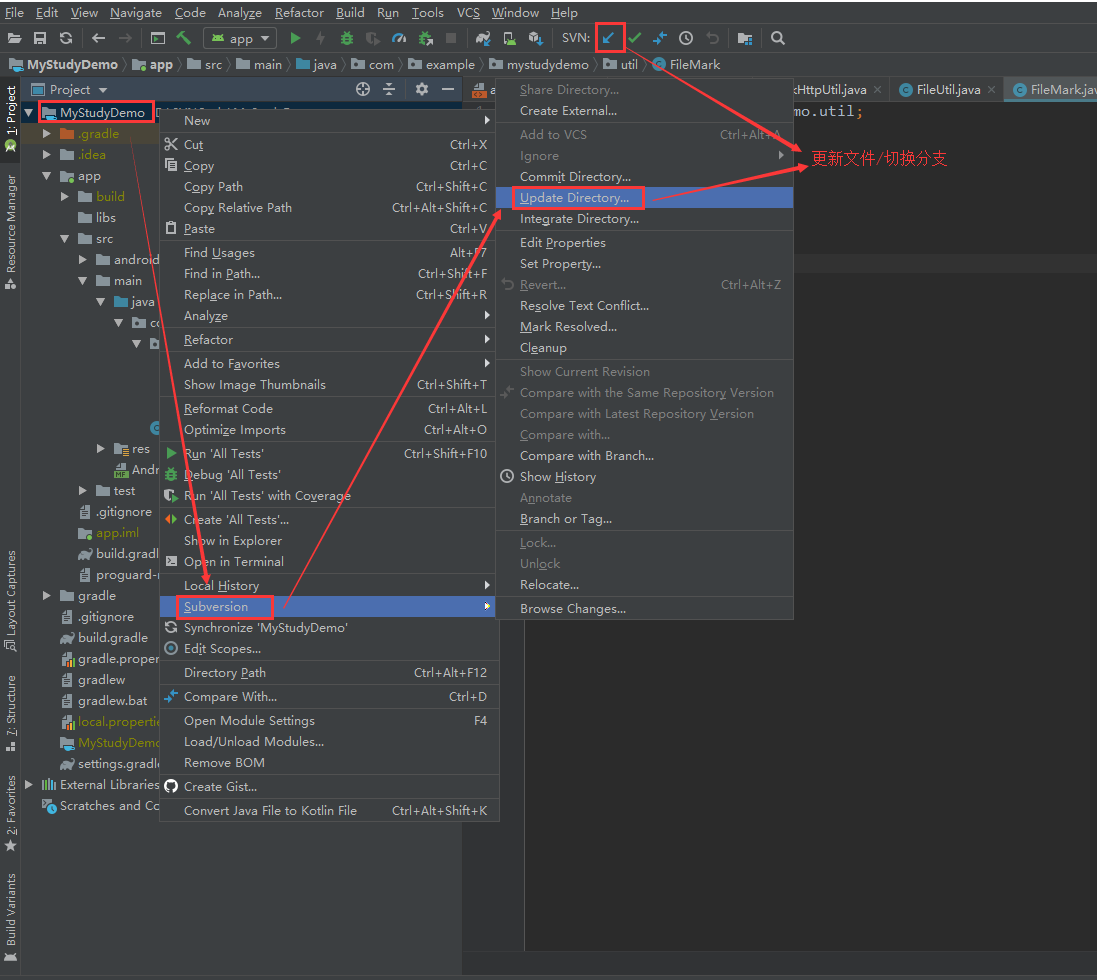Image resolution: width=1097 pixels, height=980 pixels.
Task: Click the Search Everywhere magnifier icon
Action: [x=777, y=38]
